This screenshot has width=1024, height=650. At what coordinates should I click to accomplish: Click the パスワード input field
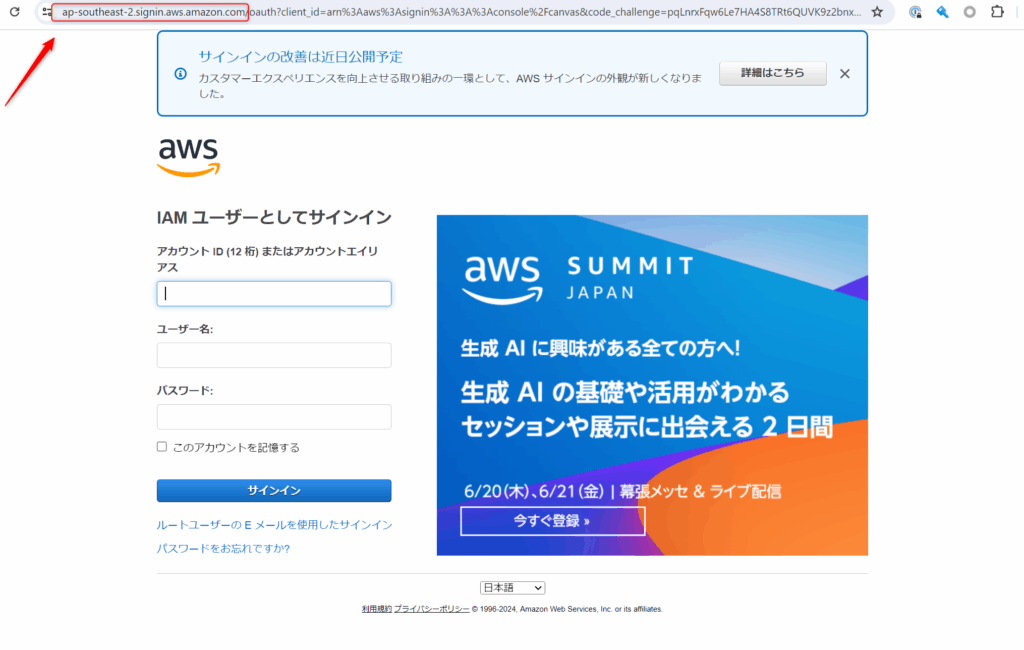click(274, 417)
